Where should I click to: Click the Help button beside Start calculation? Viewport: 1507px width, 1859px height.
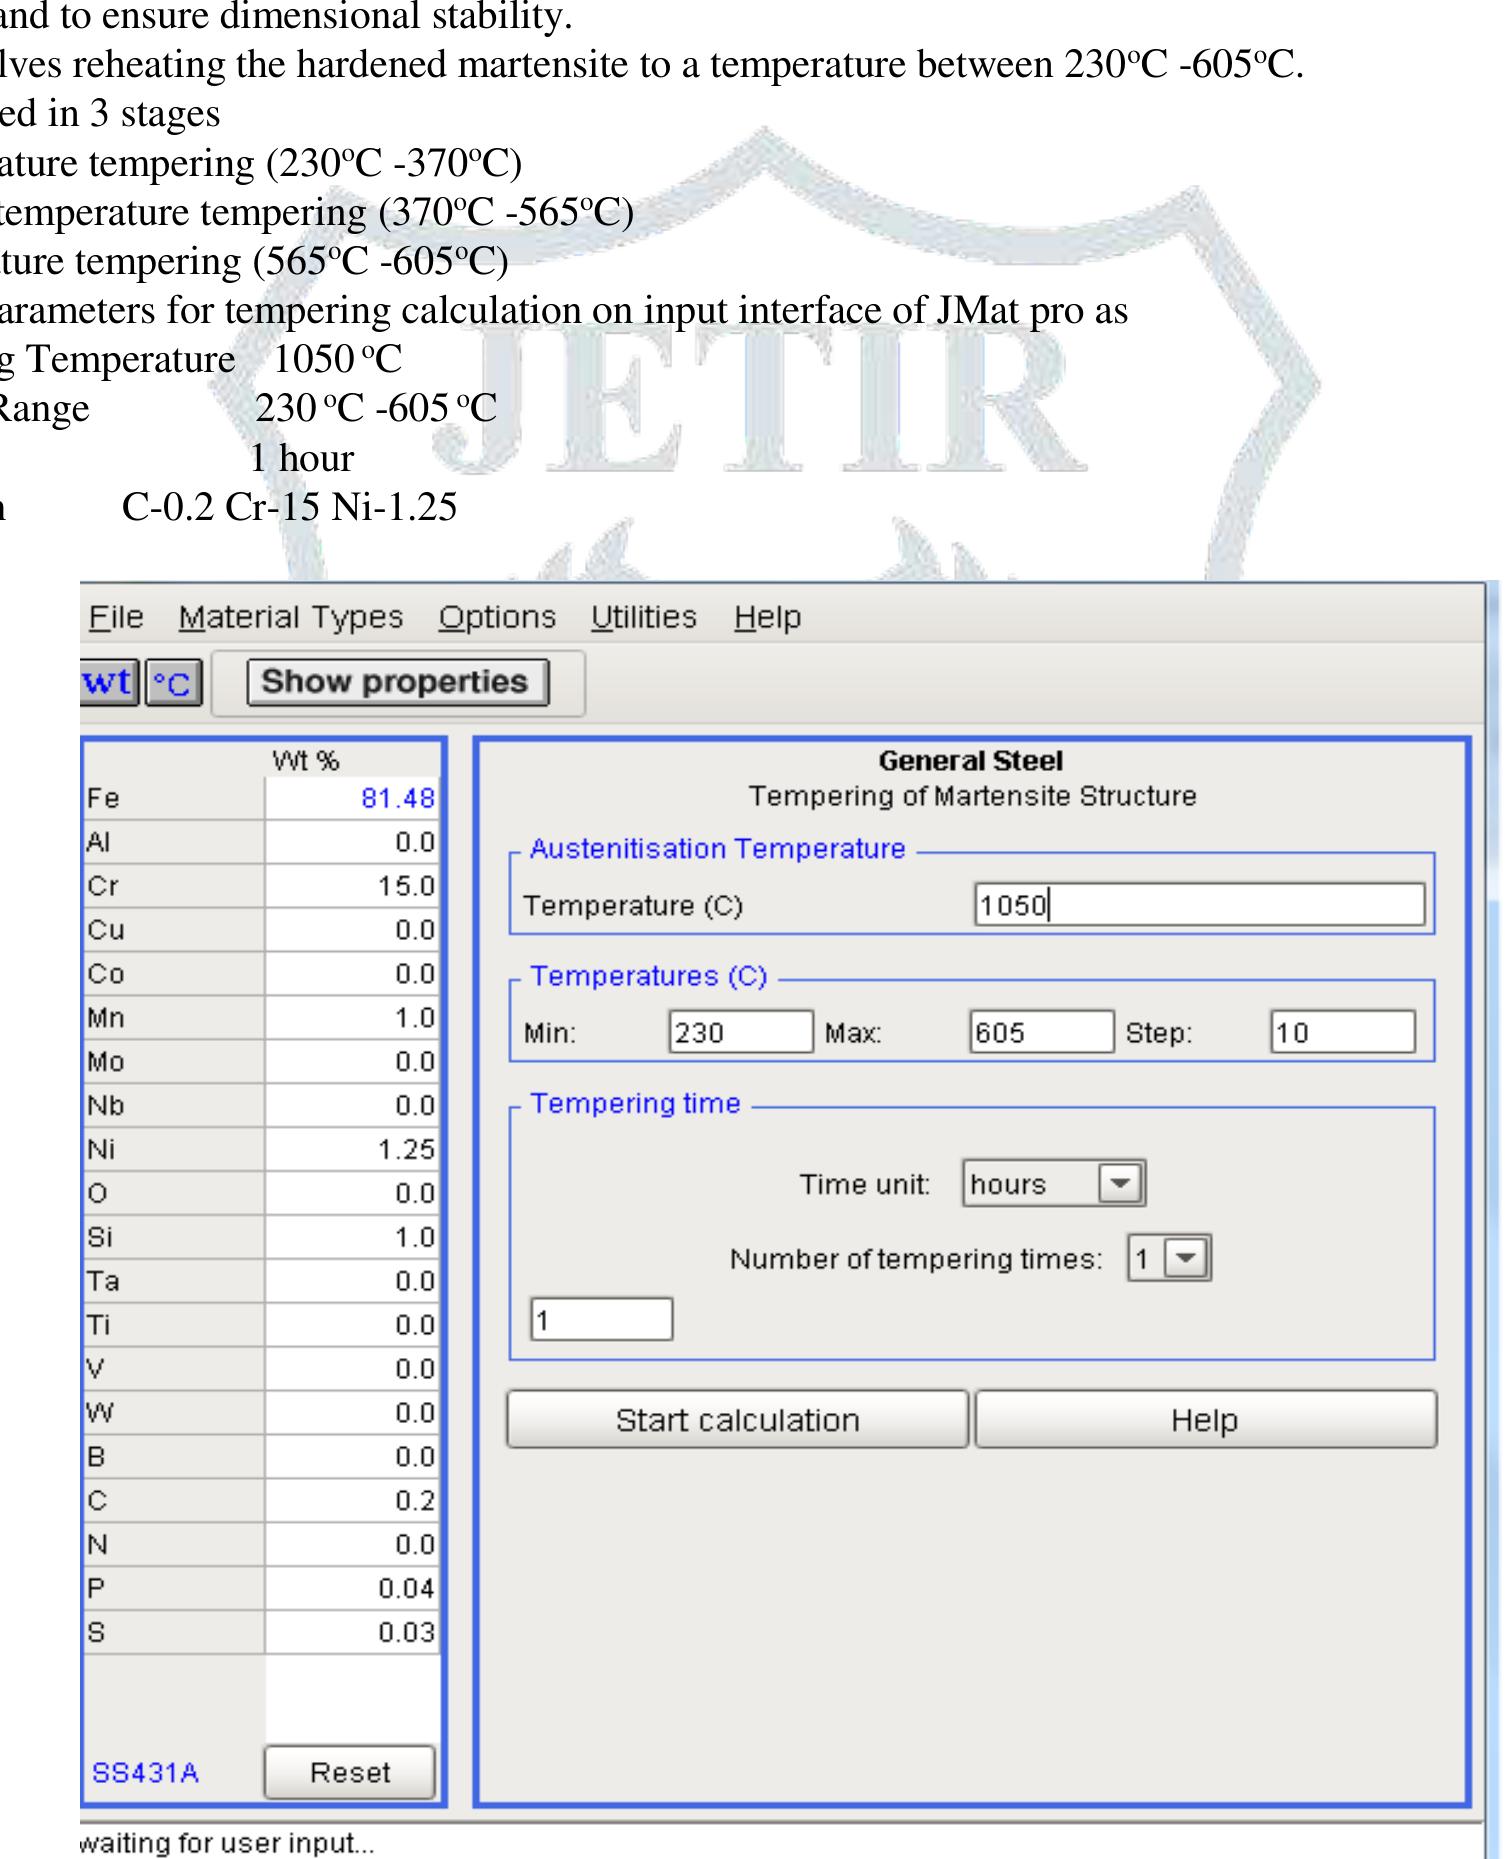(x=1205, y=1419)
